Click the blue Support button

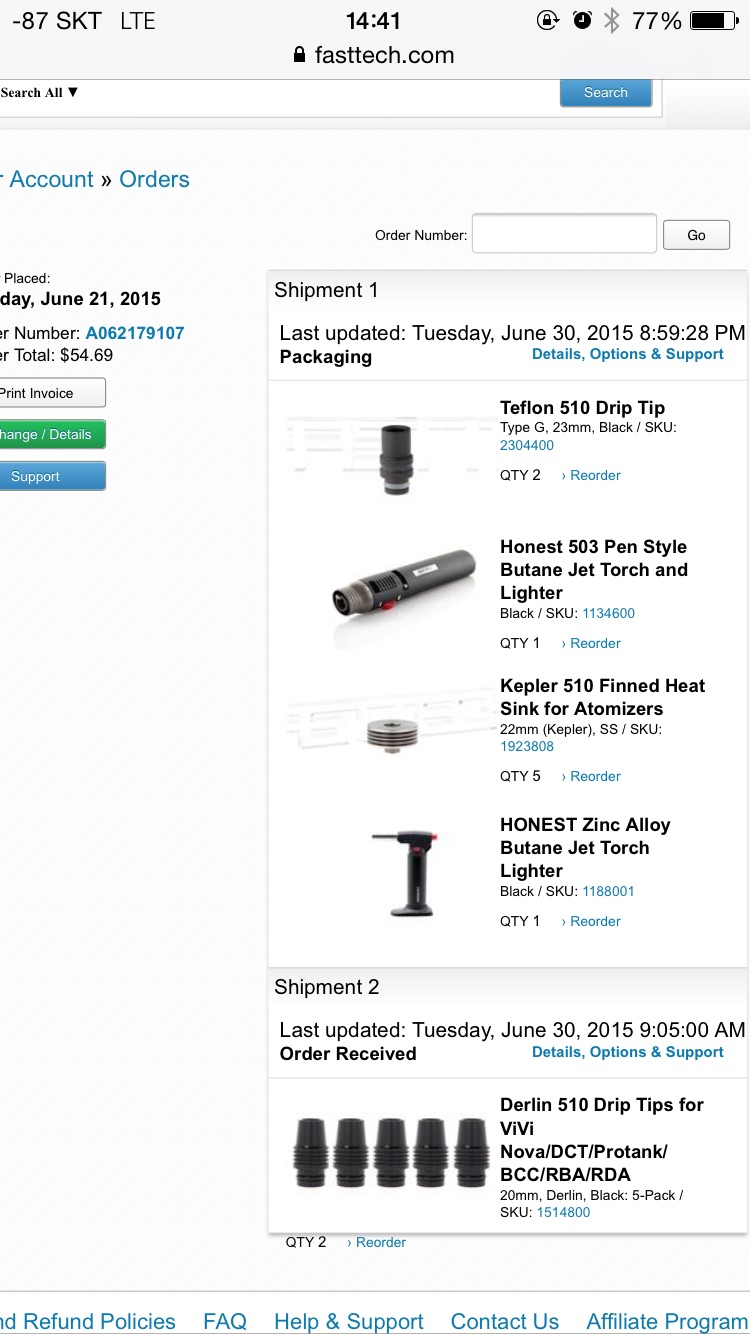50,477
